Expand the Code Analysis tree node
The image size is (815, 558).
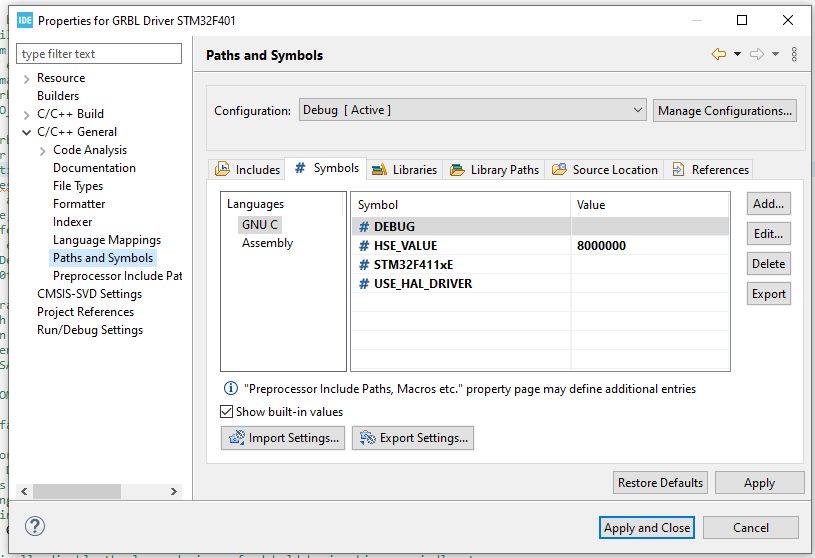coord(43,151)
